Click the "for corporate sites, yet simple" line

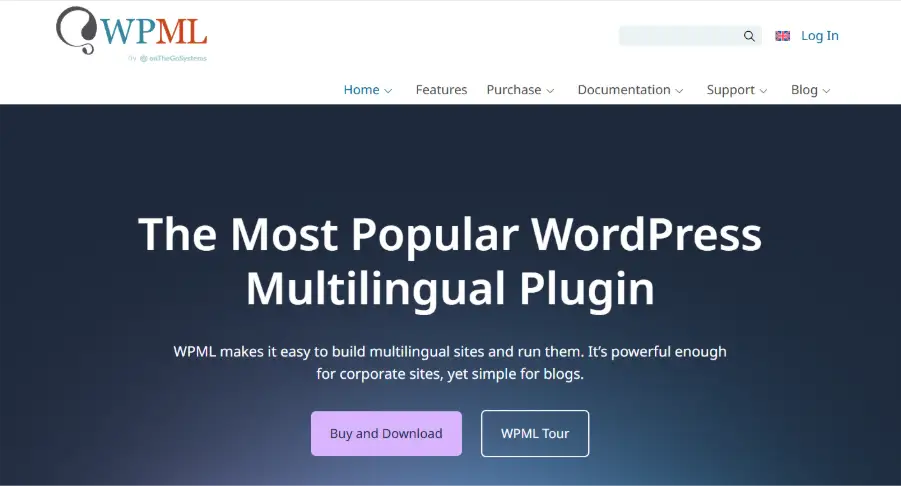coord(450,374)
